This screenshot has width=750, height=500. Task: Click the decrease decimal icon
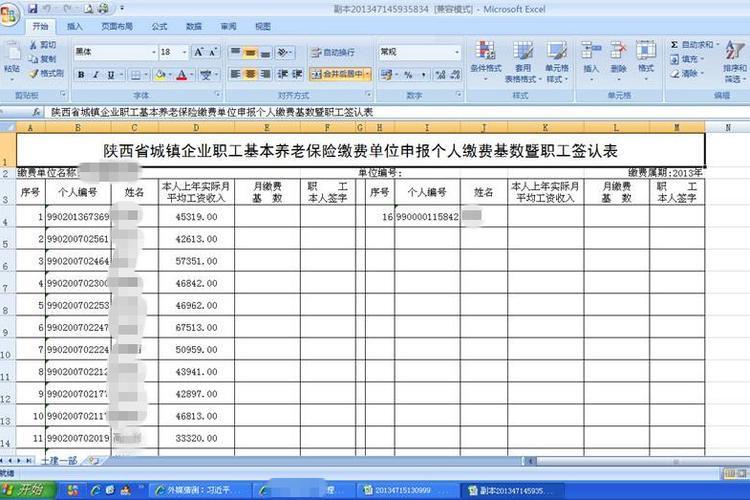(x=455, y=75)
